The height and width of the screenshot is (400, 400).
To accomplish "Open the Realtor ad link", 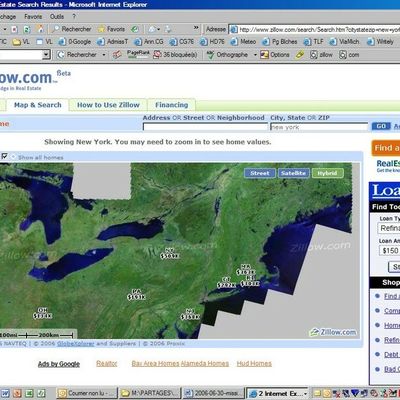I will click(x=107, y=364).
